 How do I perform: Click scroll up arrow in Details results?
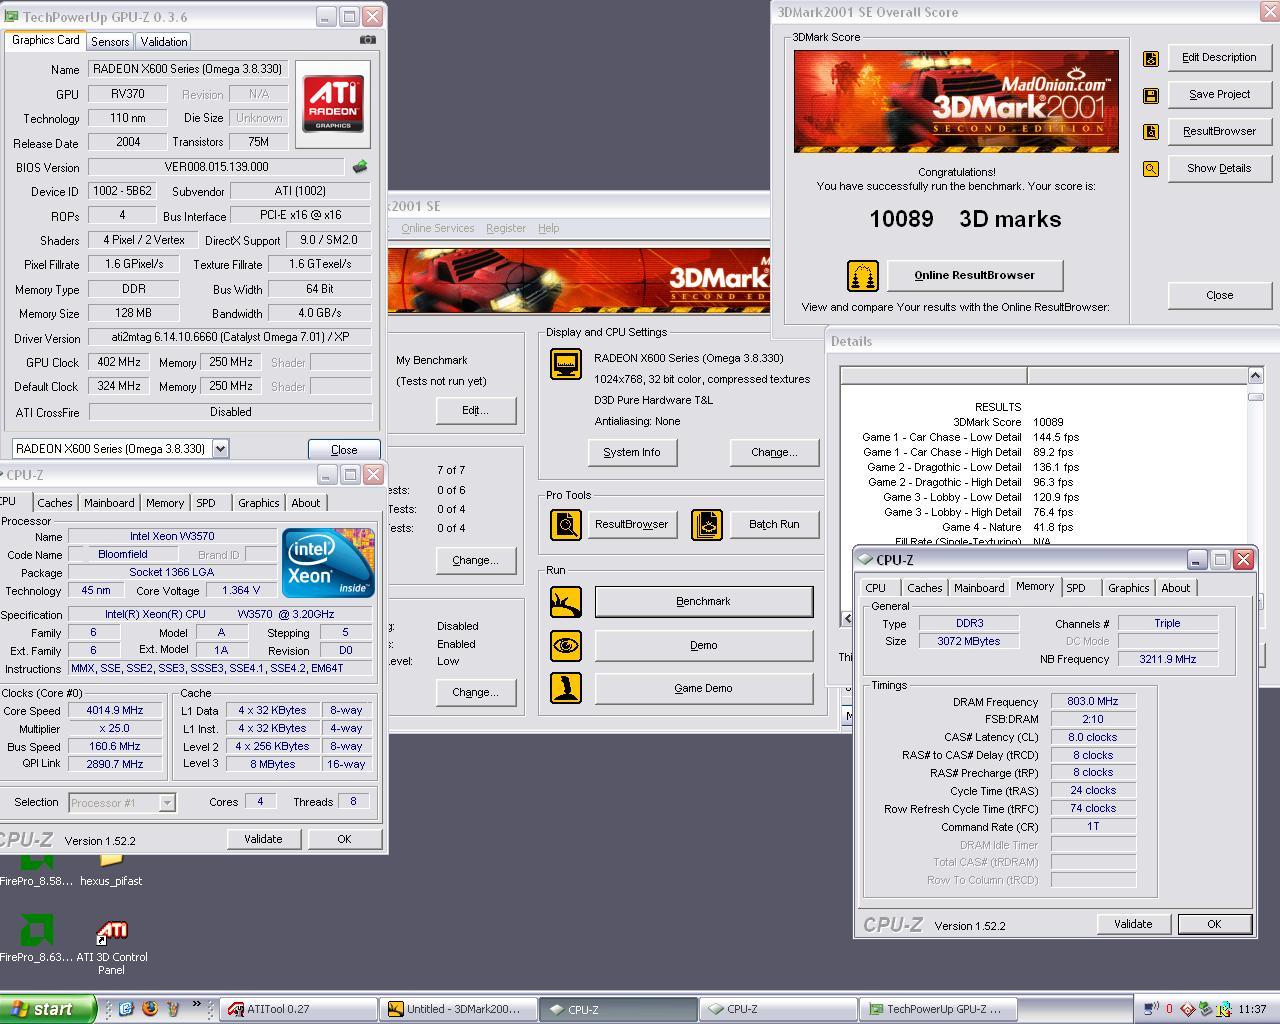(1255, 376)
